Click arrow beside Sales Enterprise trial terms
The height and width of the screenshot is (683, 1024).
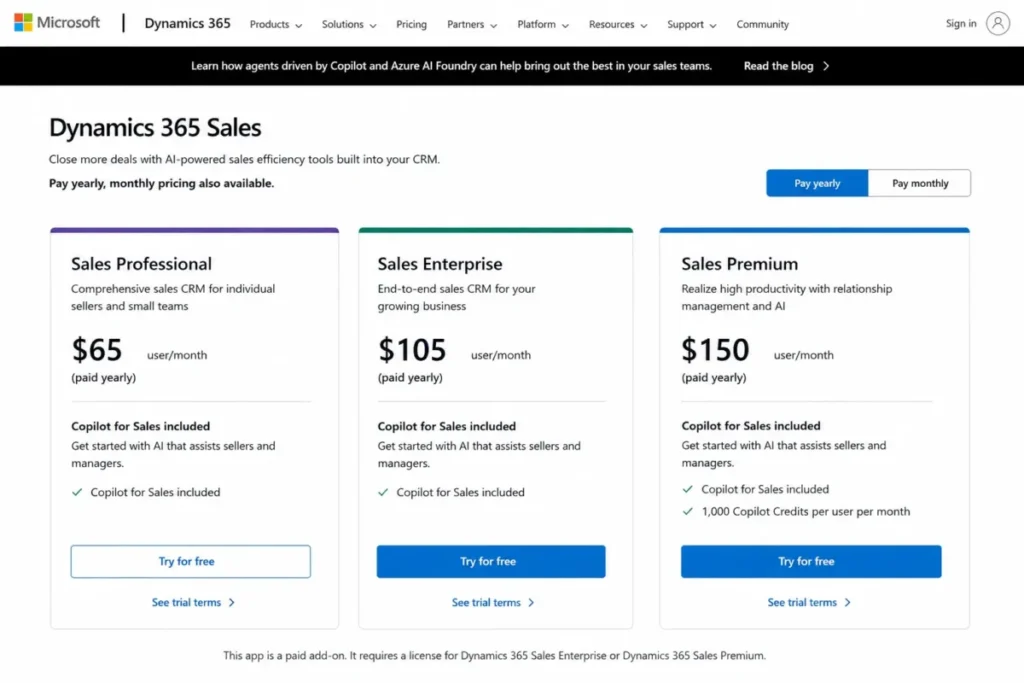[532, 603]
